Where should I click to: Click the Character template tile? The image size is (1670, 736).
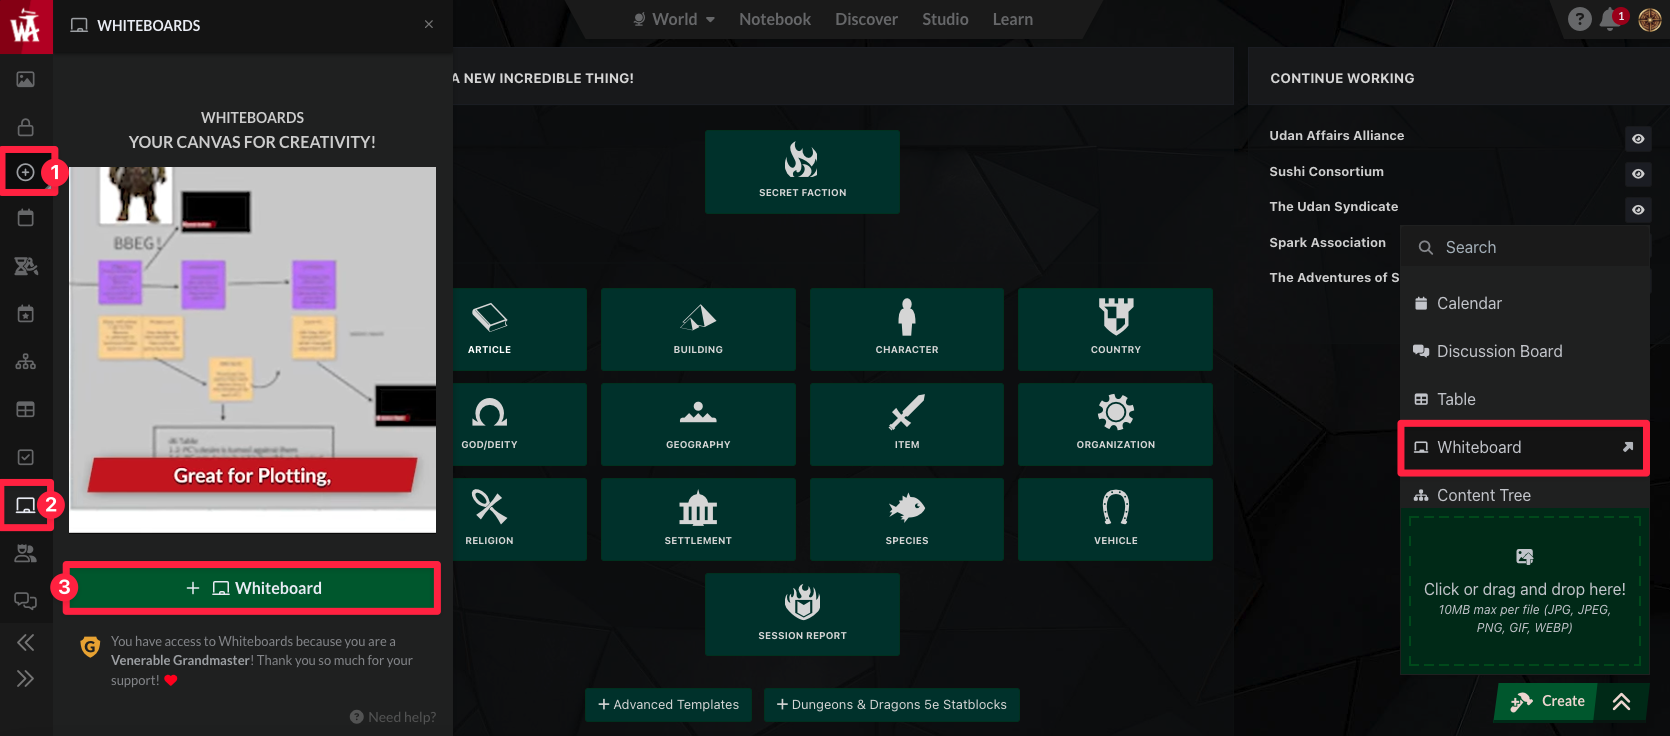(x=906, y=329)
